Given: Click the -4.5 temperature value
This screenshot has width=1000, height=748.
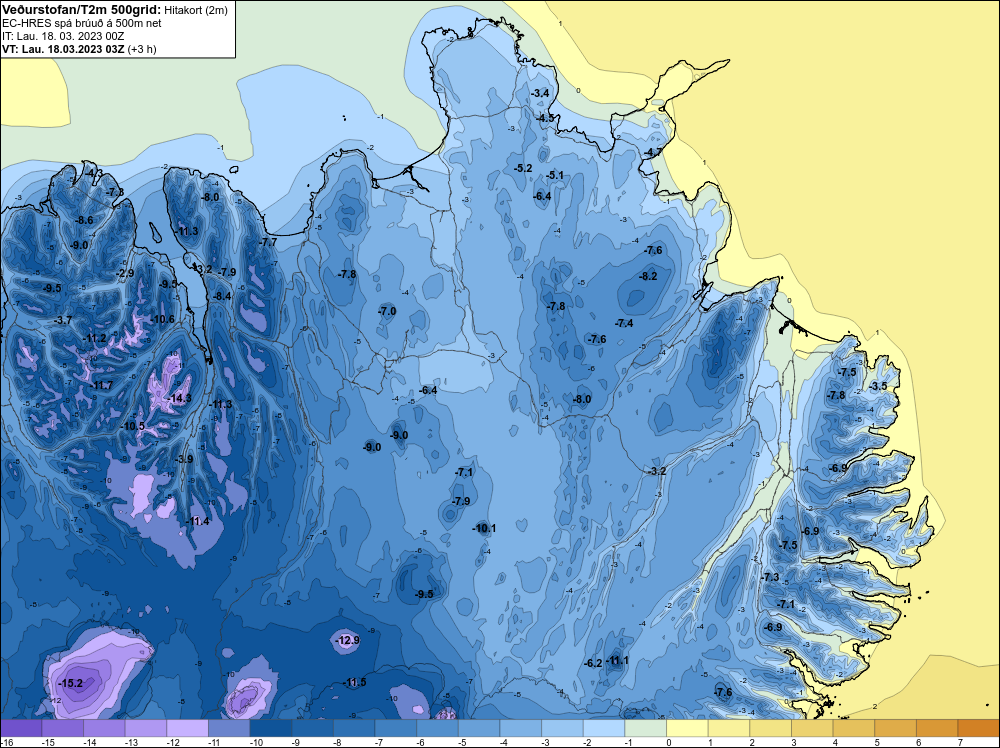Looking at the screenshot, I should point(545,118).
